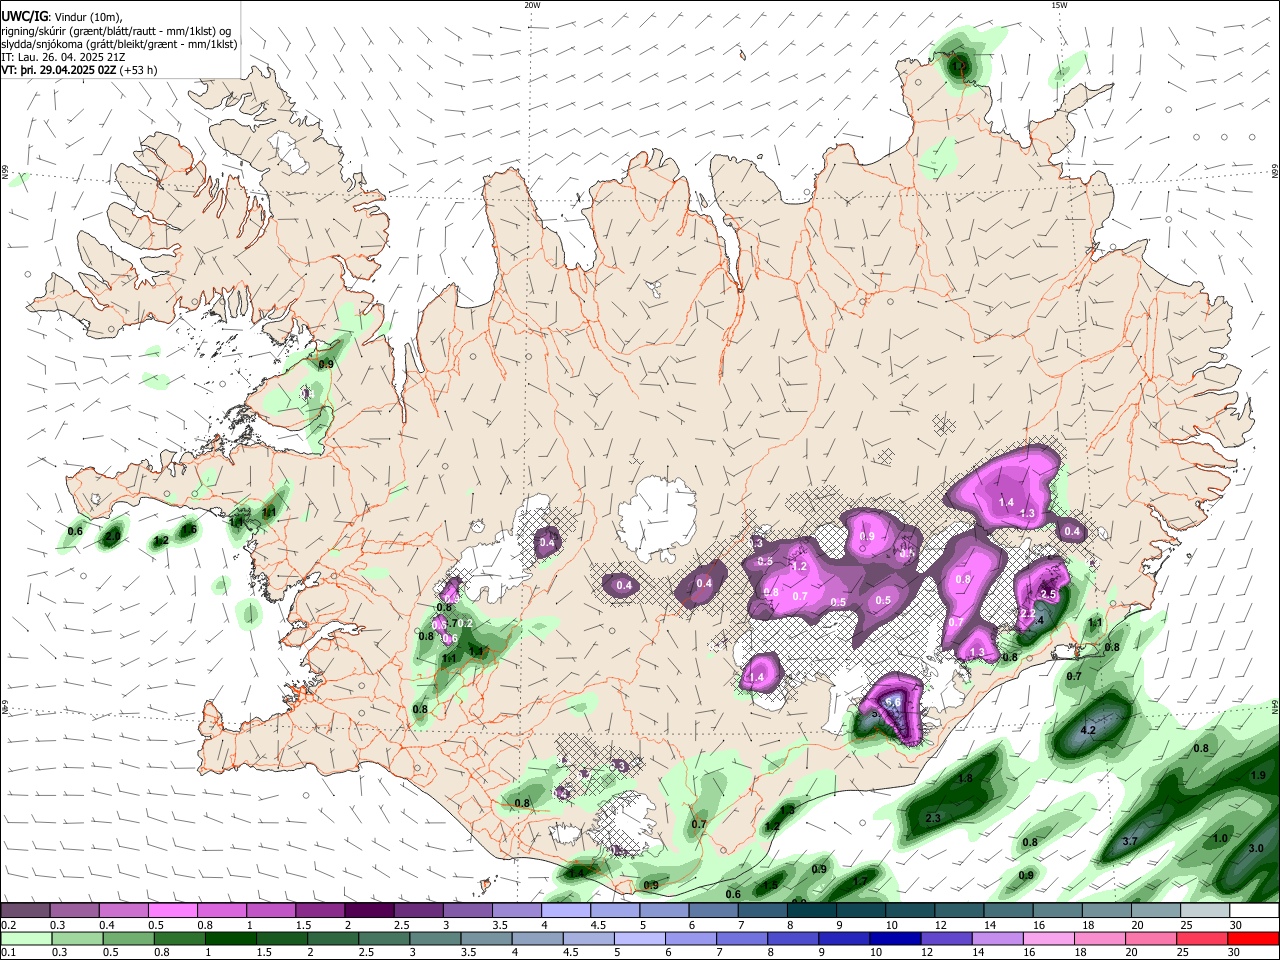Click the "2.2" snowfall value
This screenshot has width=1280, height=960.
(x=1027, y=613)
